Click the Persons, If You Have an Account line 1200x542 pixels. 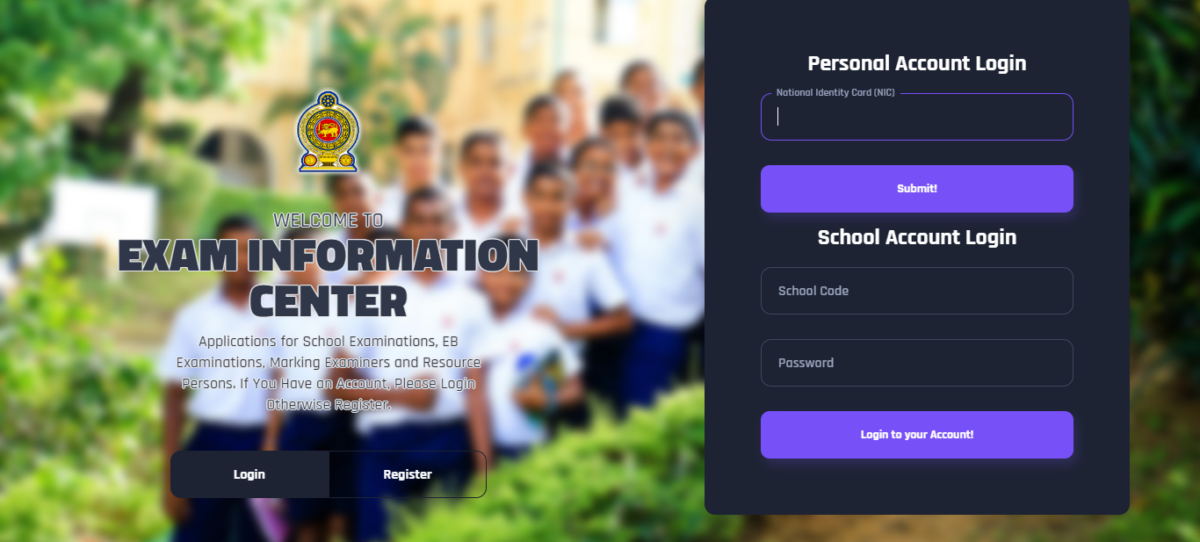[328, 383]
